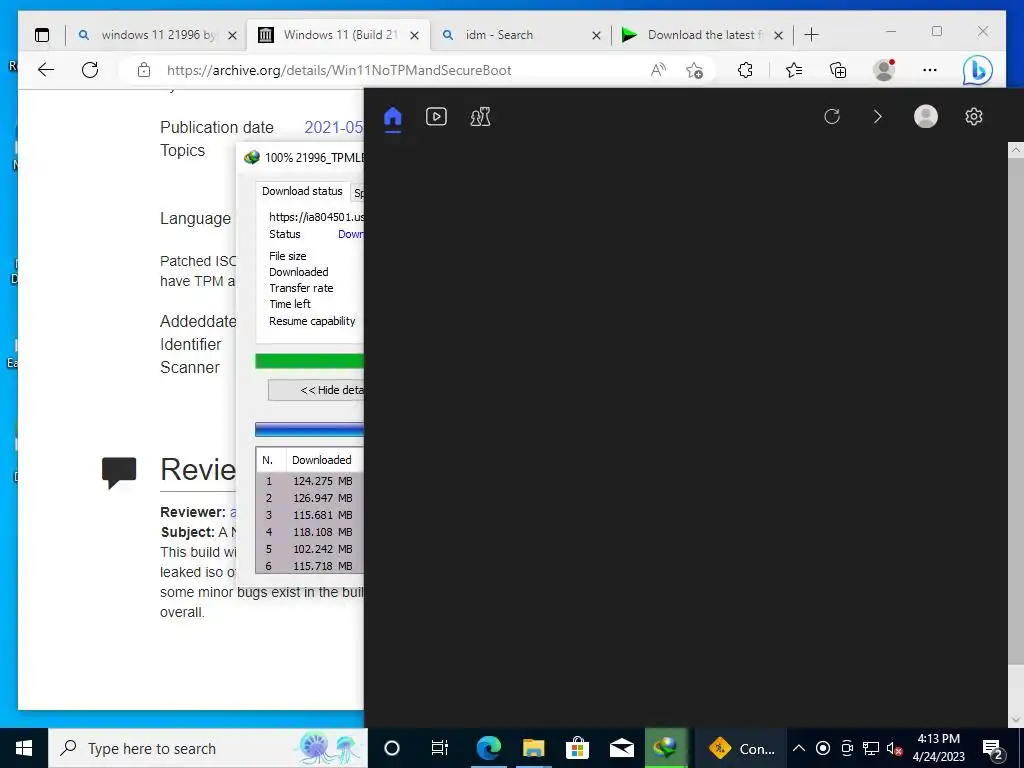Open Microsoft Store from taskbar

pyautogui.click(x=577, y=748)
